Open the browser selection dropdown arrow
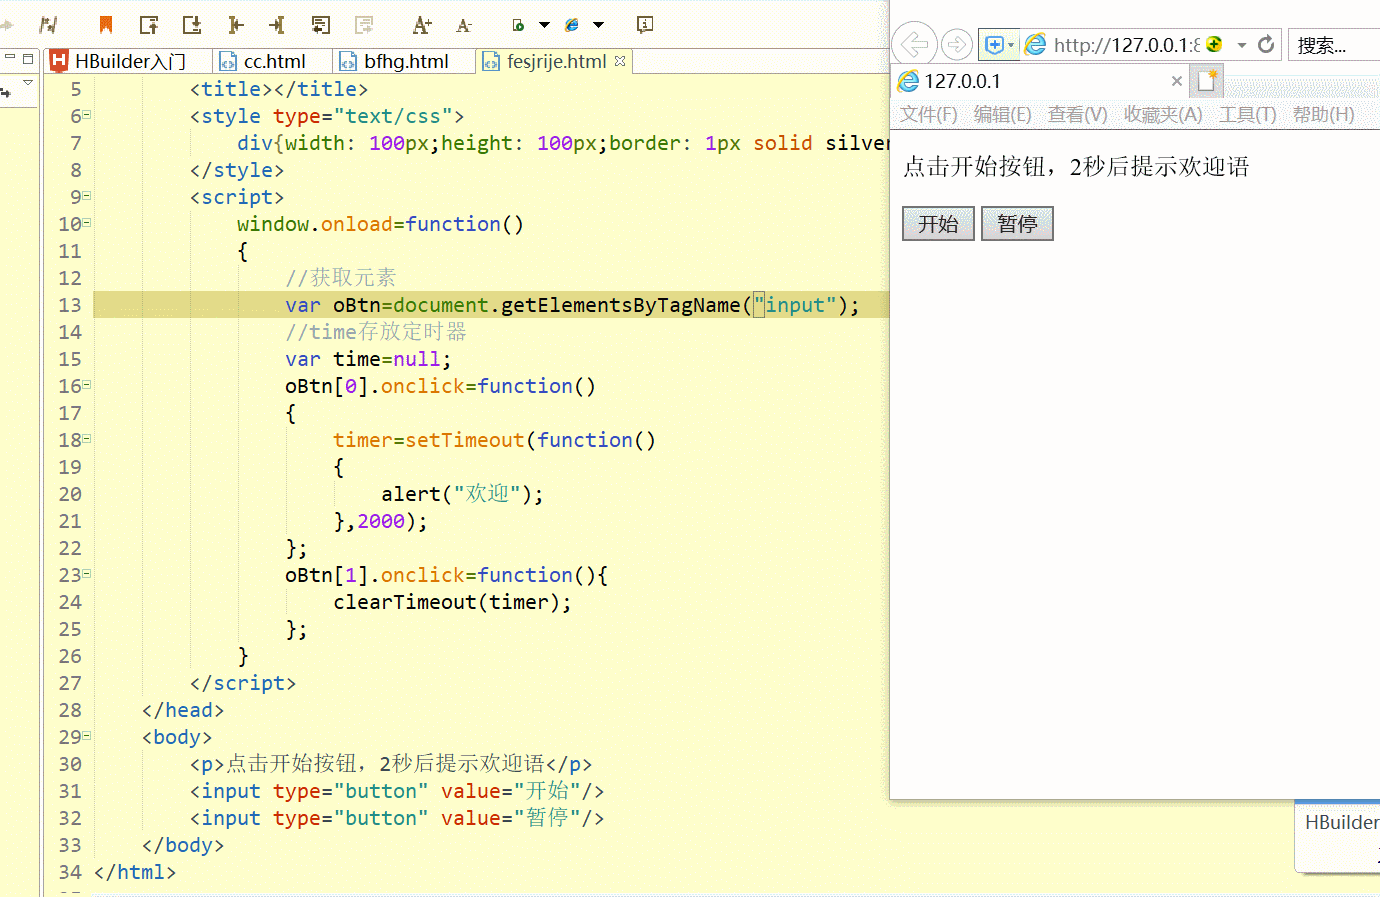This screenshot has height=897, width=1380. tap(599, 25)
